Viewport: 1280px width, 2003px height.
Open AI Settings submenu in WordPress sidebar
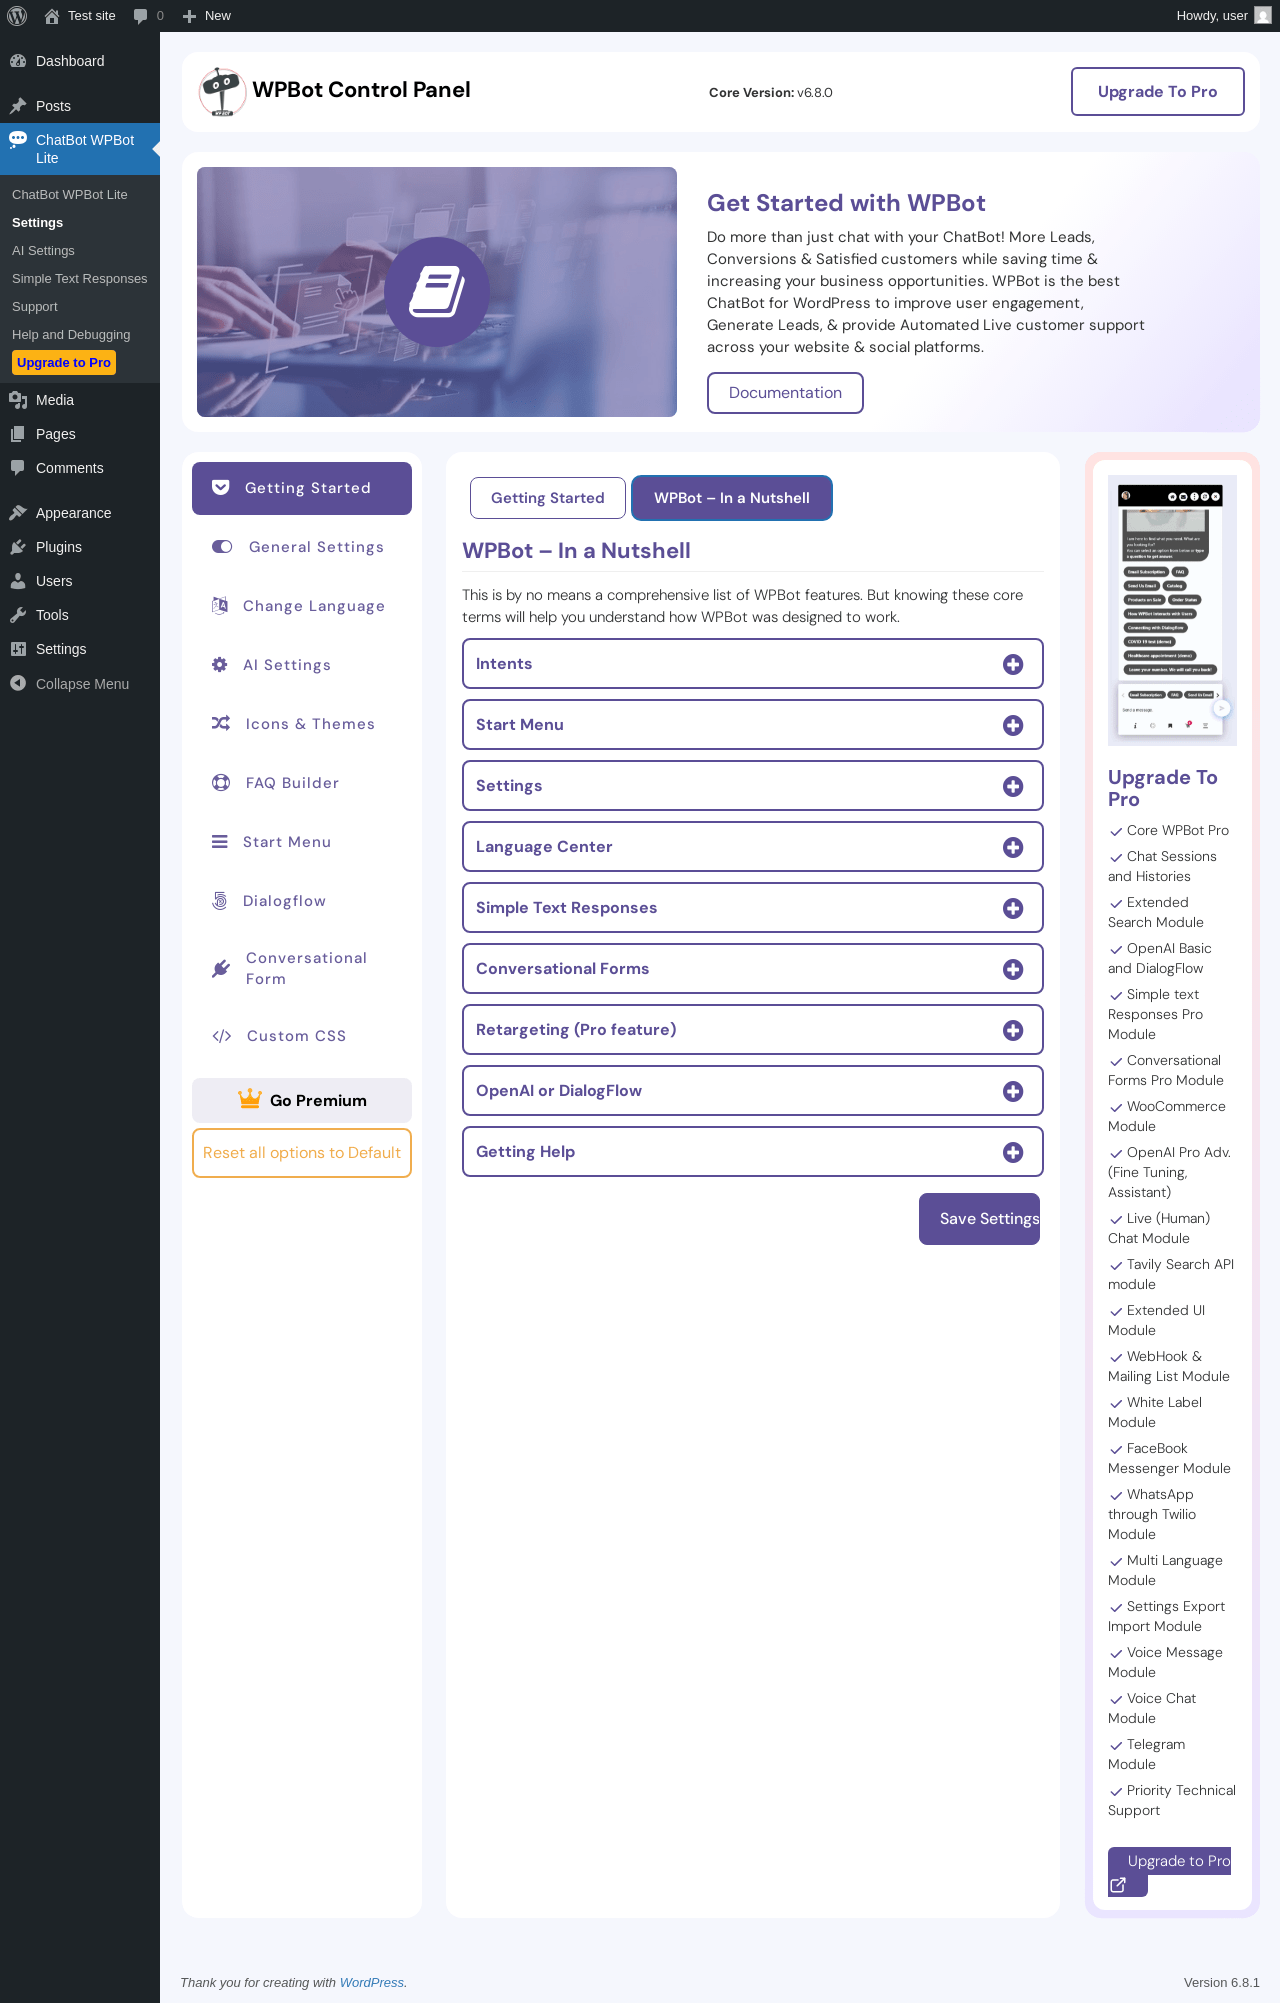tap(43, 251)
